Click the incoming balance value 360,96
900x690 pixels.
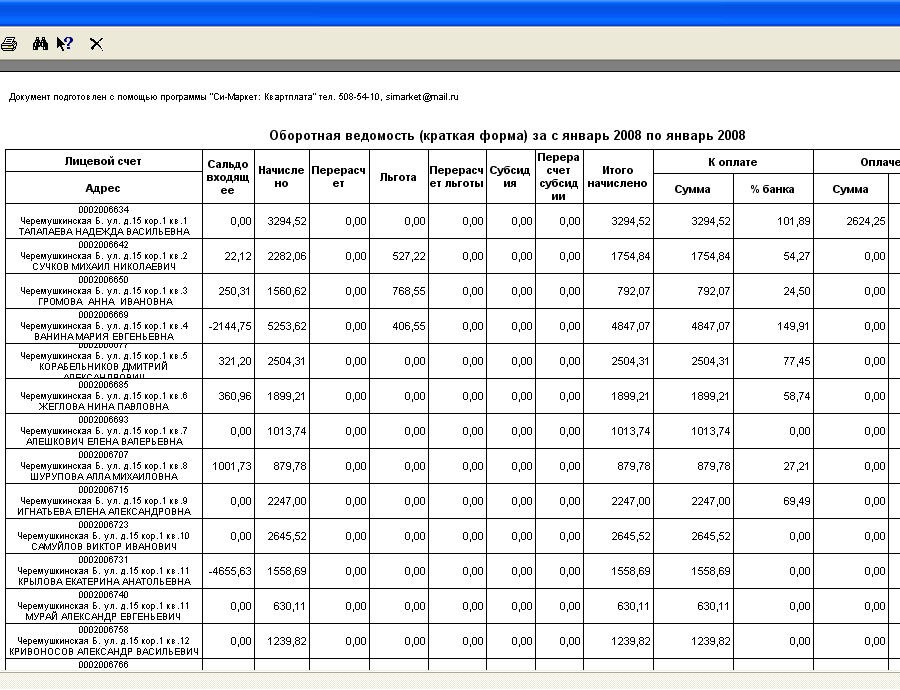tap(234, 396)
